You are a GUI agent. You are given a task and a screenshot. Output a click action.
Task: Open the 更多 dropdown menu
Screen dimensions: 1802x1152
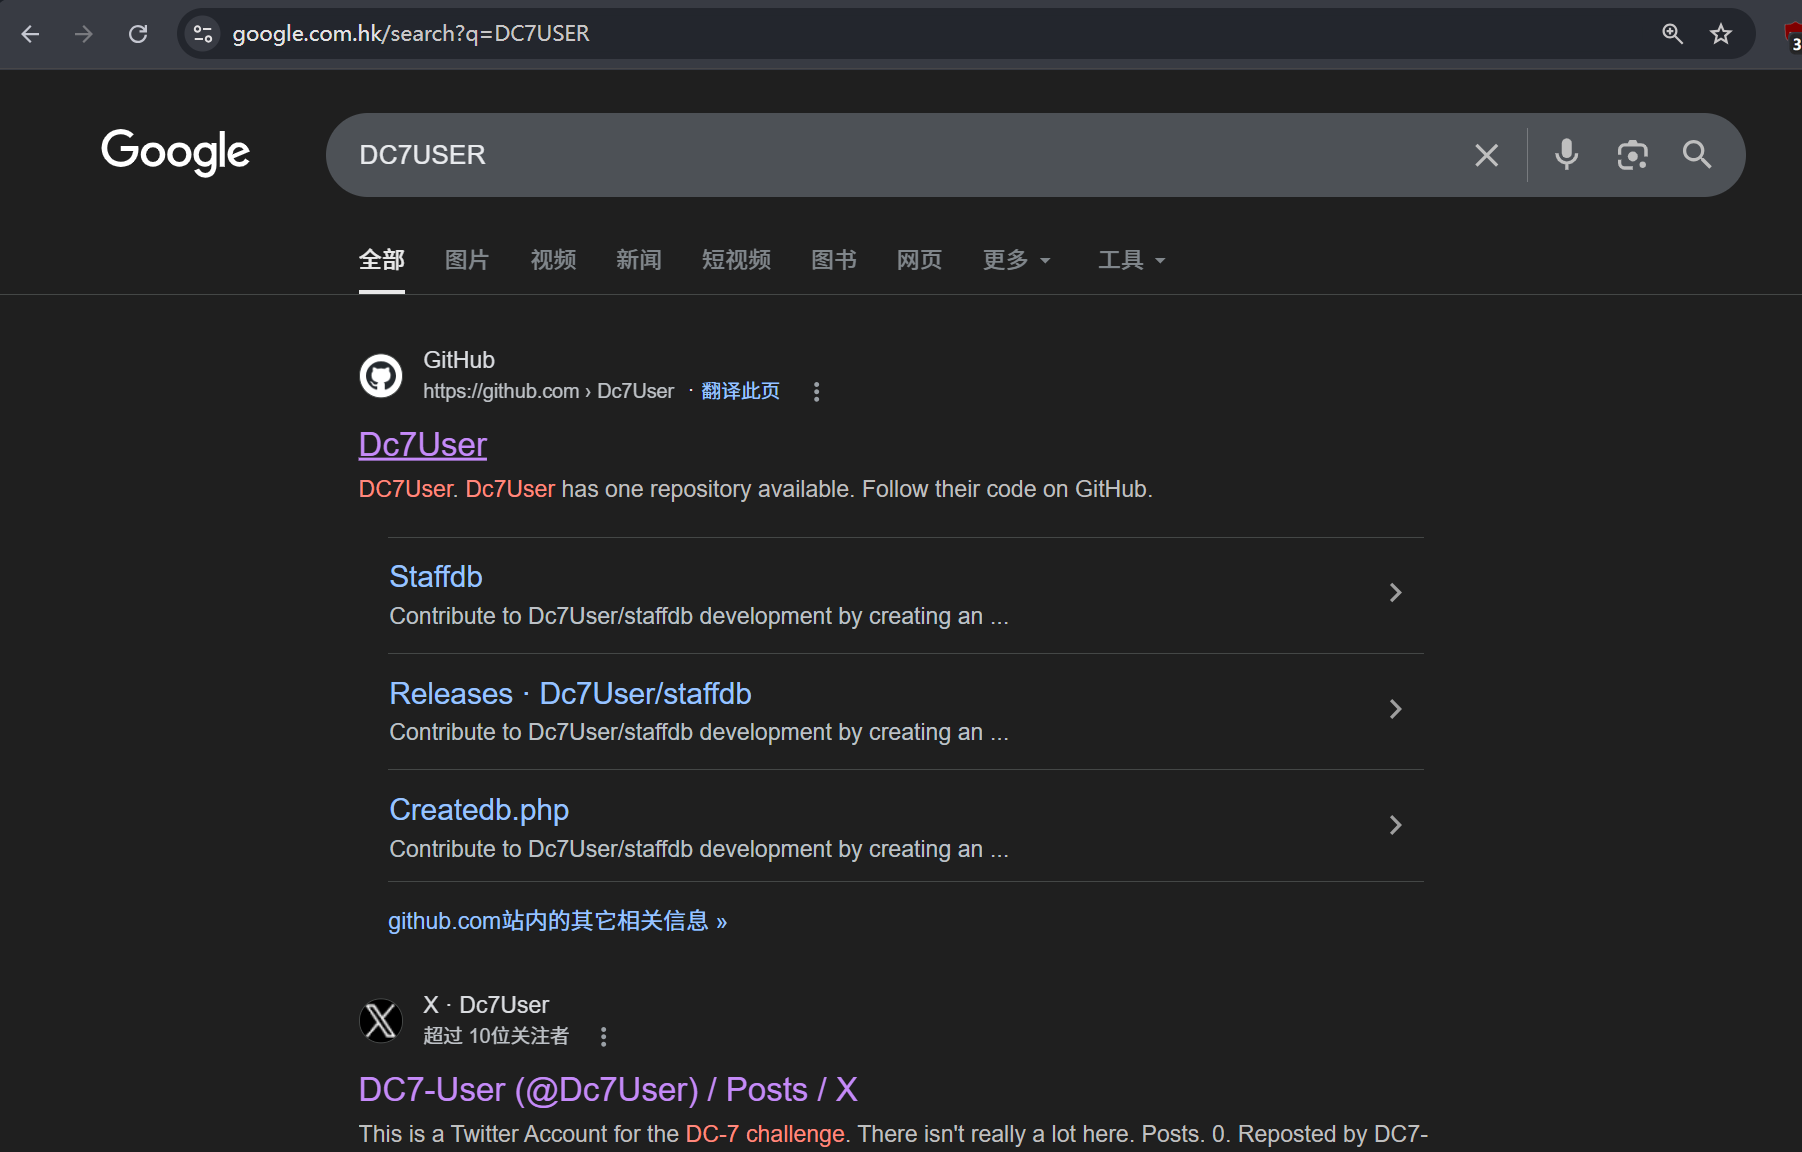tap(1017, 260)
